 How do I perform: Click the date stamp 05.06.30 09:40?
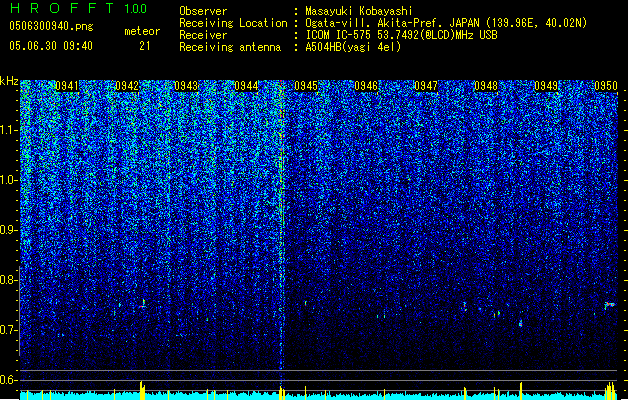pyautogui.click(x=51, y=46)
